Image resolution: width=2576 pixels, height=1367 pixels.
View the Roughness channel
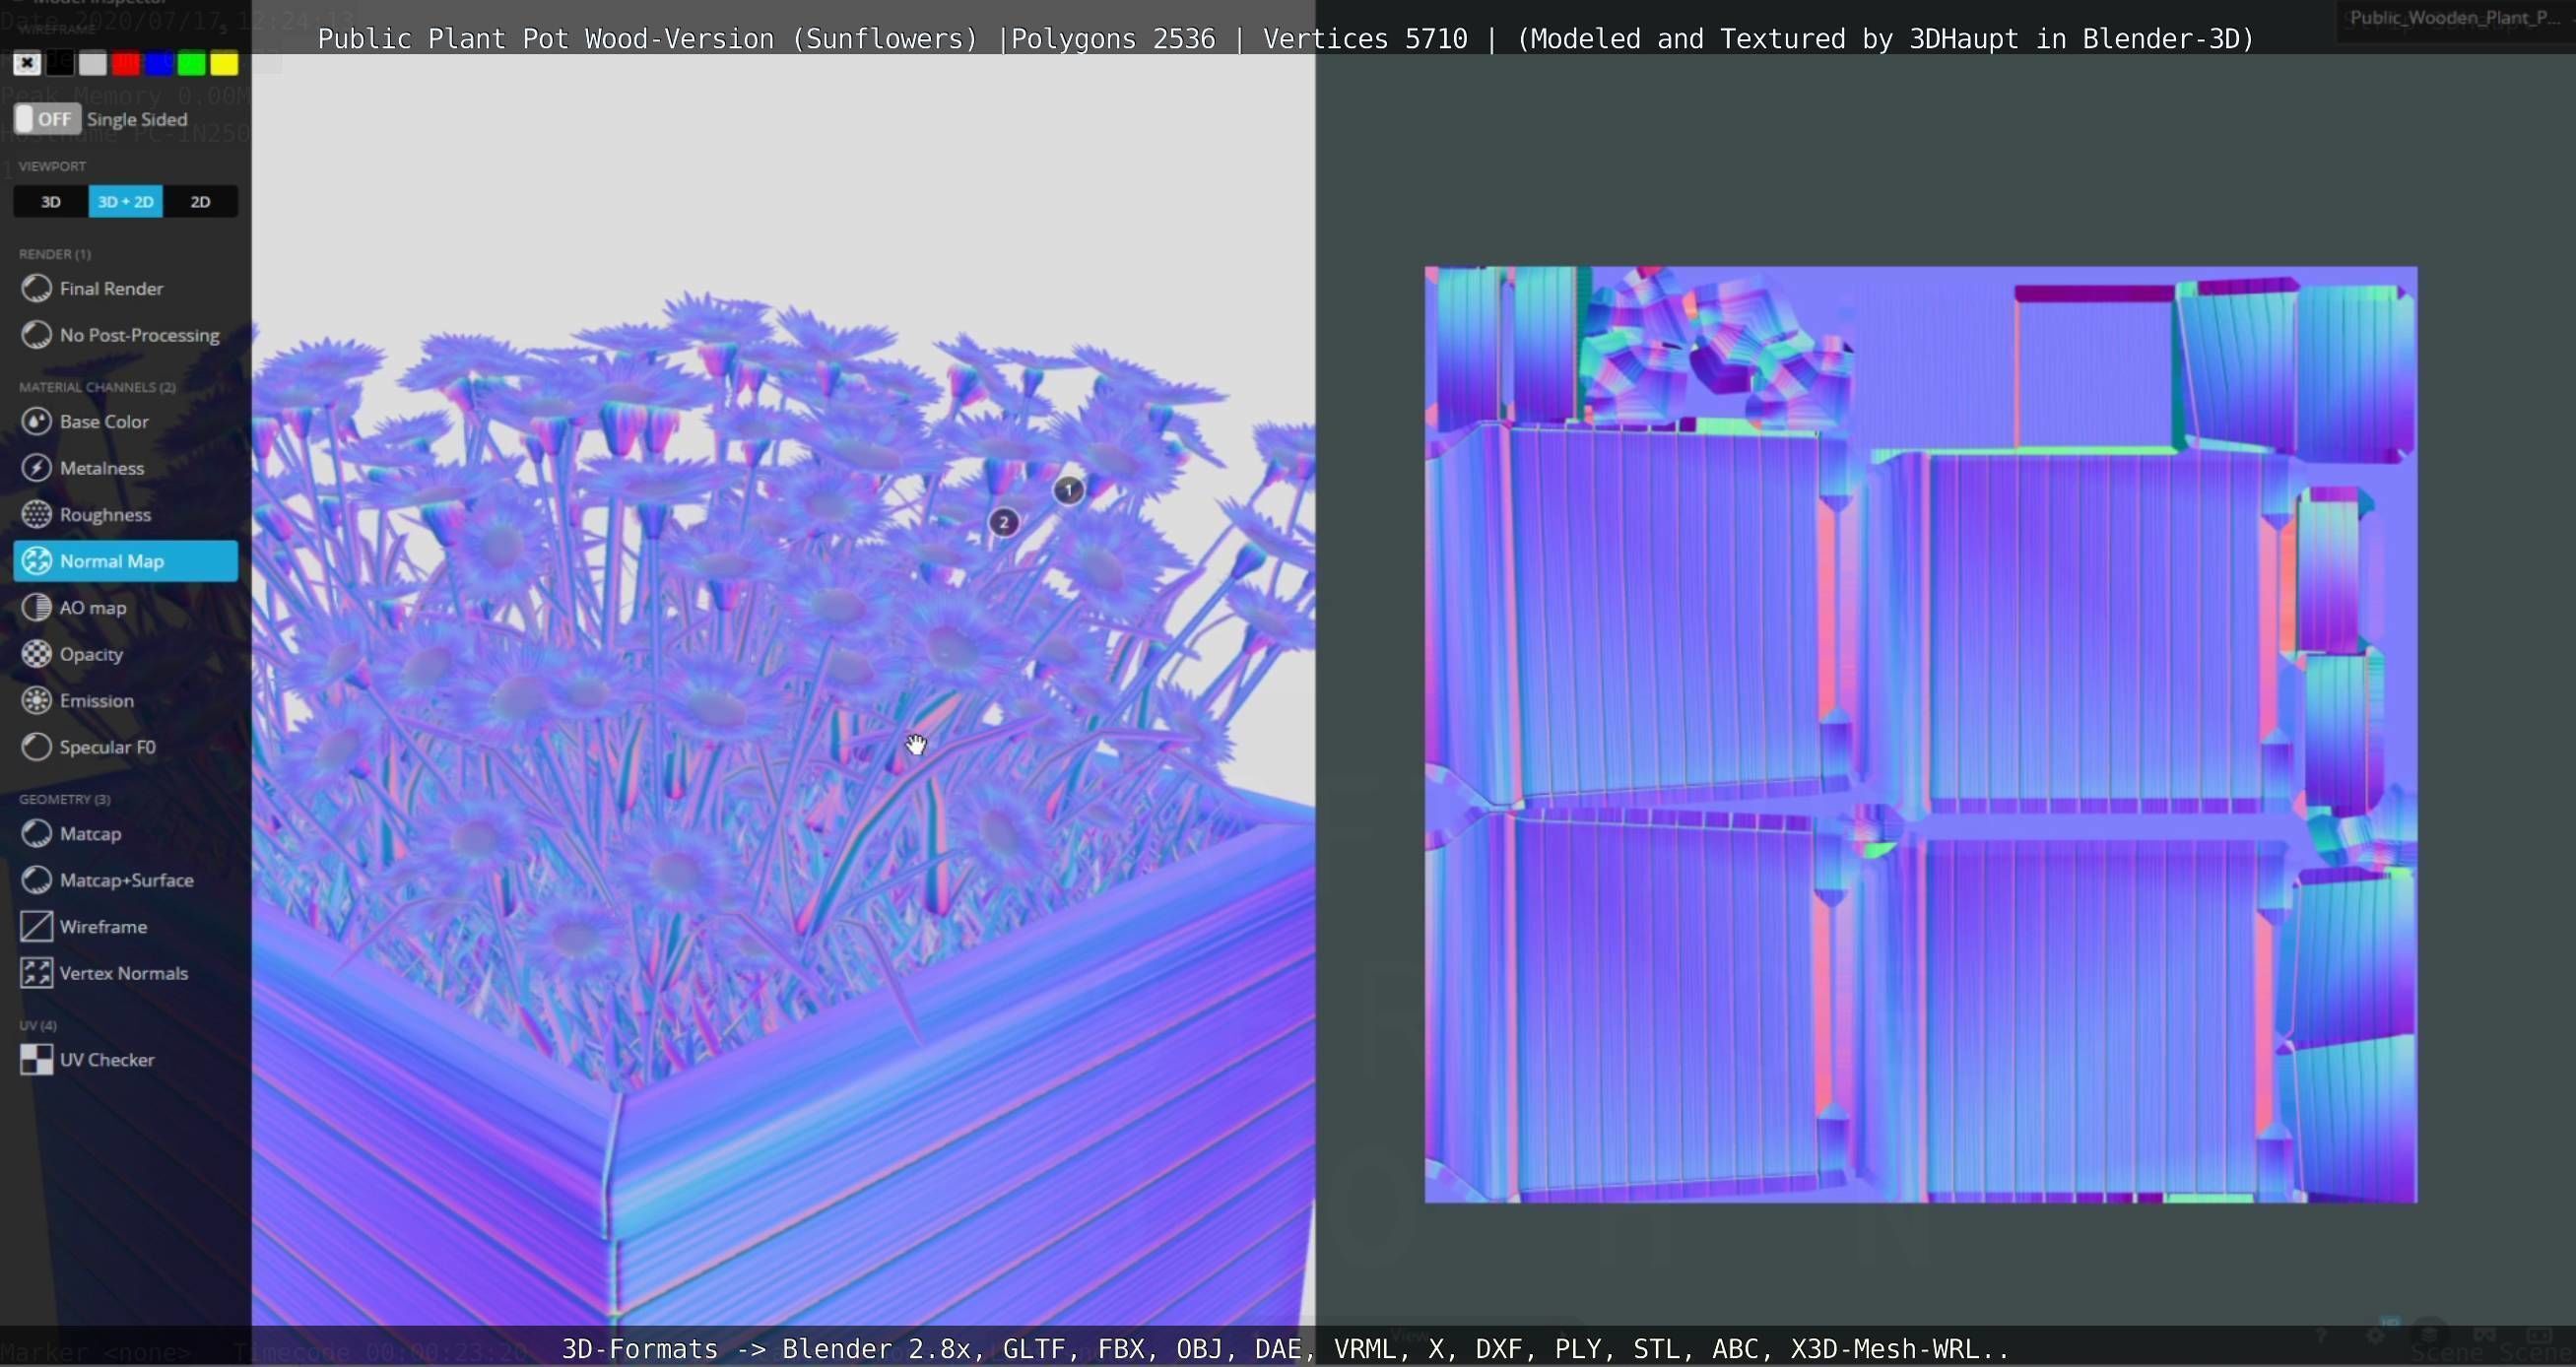pos(104,514)
